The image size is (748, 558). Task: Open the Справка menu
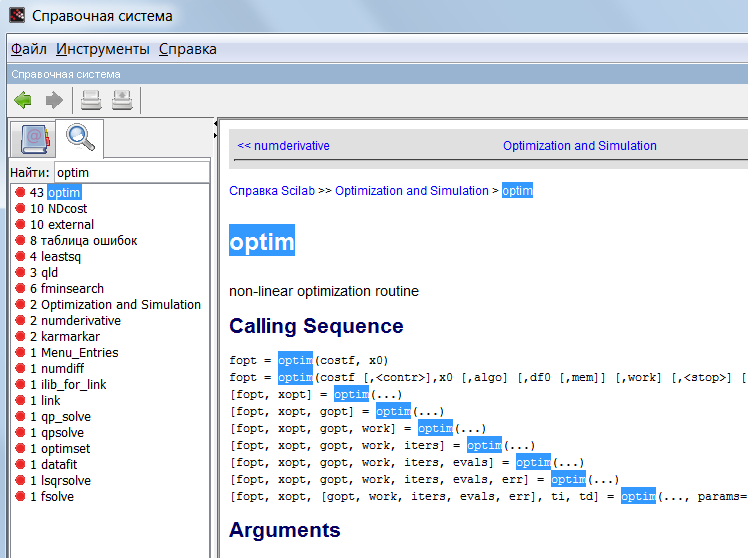point(187,49)
